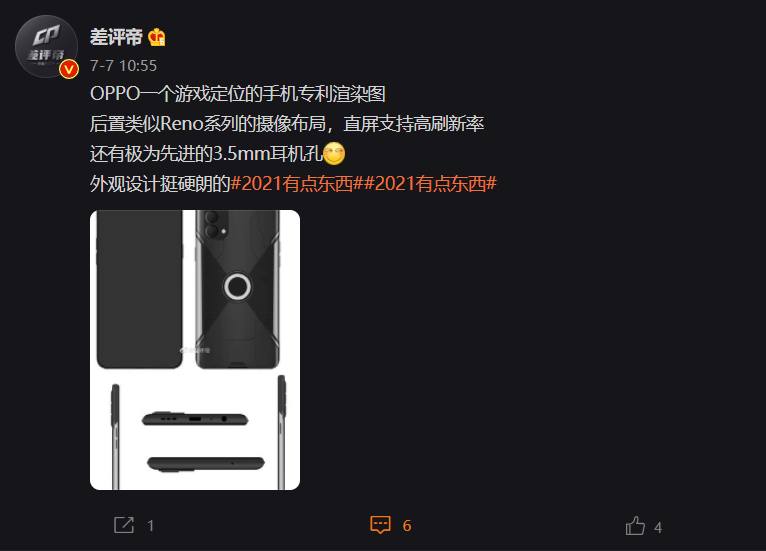Enlarge the attached phone patent render image

195,350
